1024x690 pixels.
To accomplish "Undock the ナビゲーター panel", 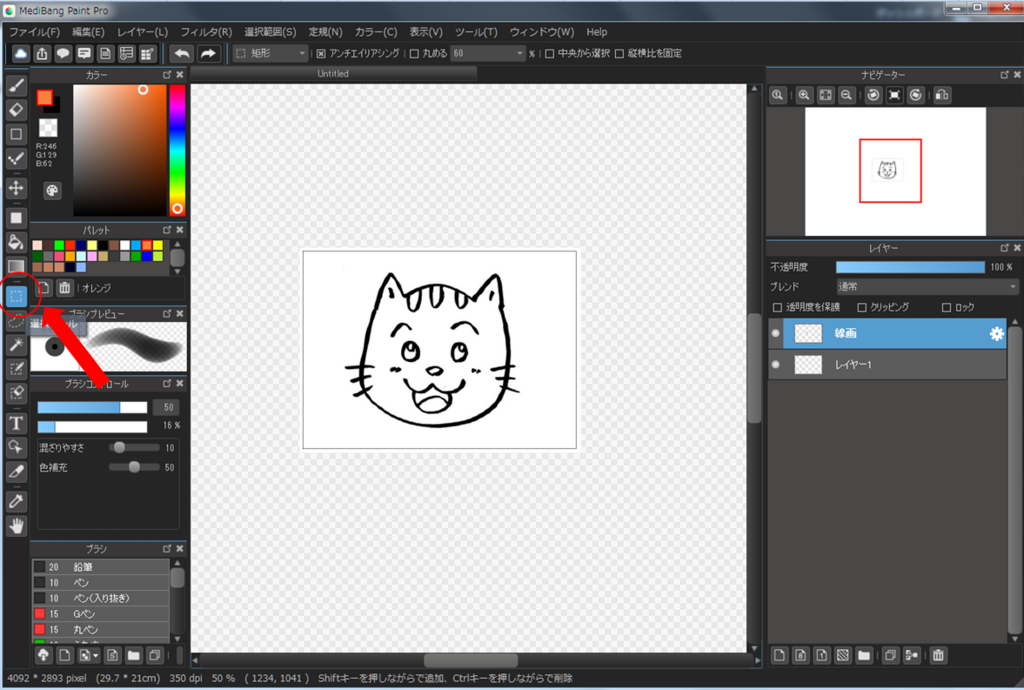I will click(x=1004, y=75).
